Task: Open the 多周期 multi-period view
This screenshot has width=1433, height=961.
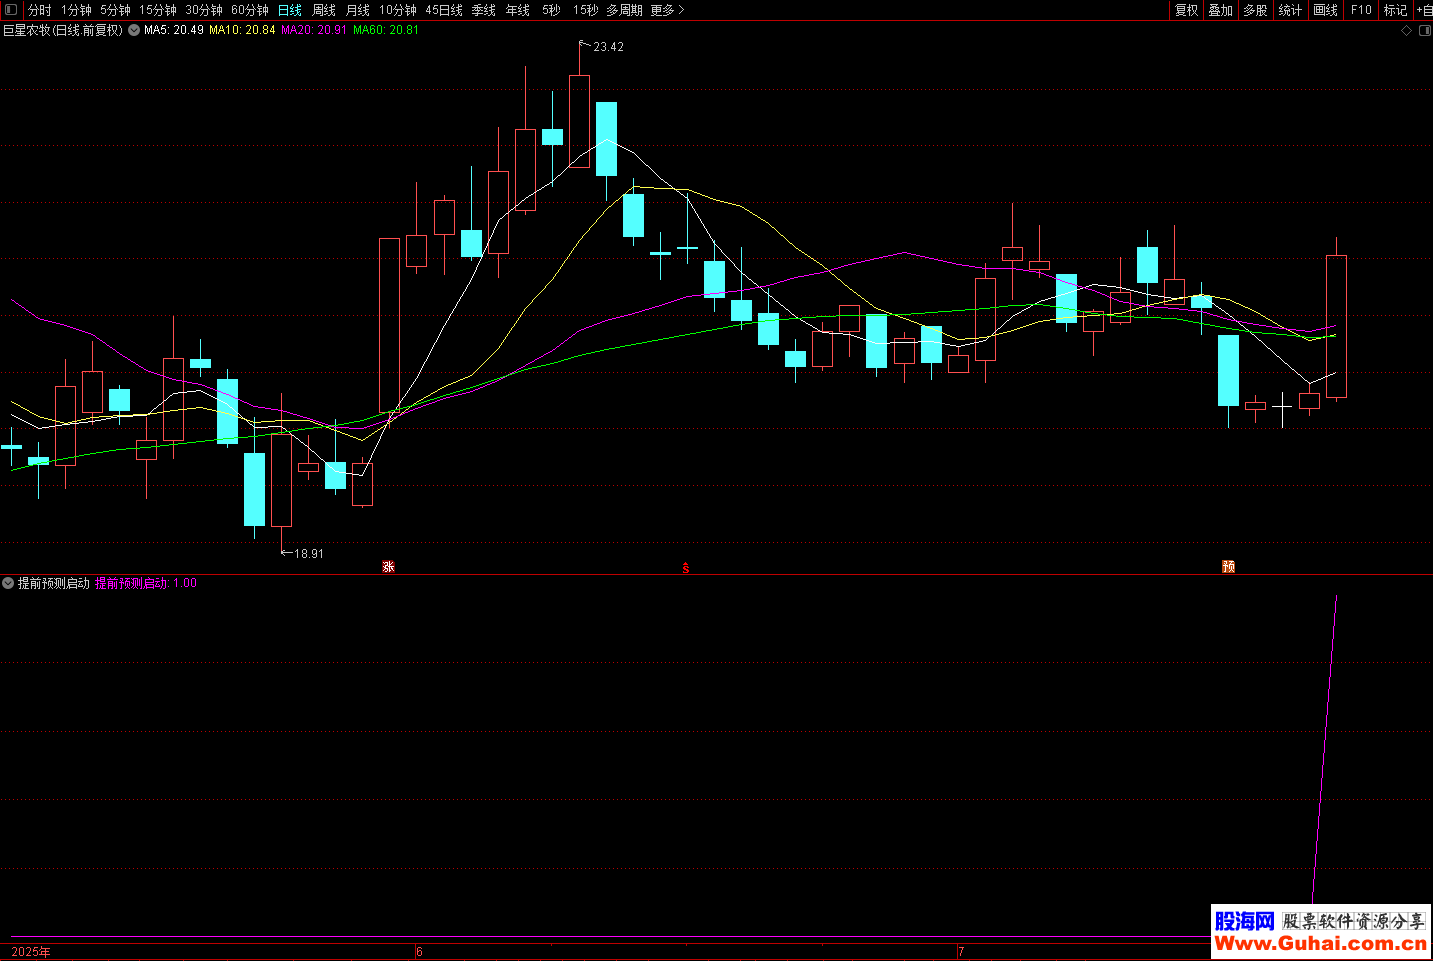Action: point(625,10)
